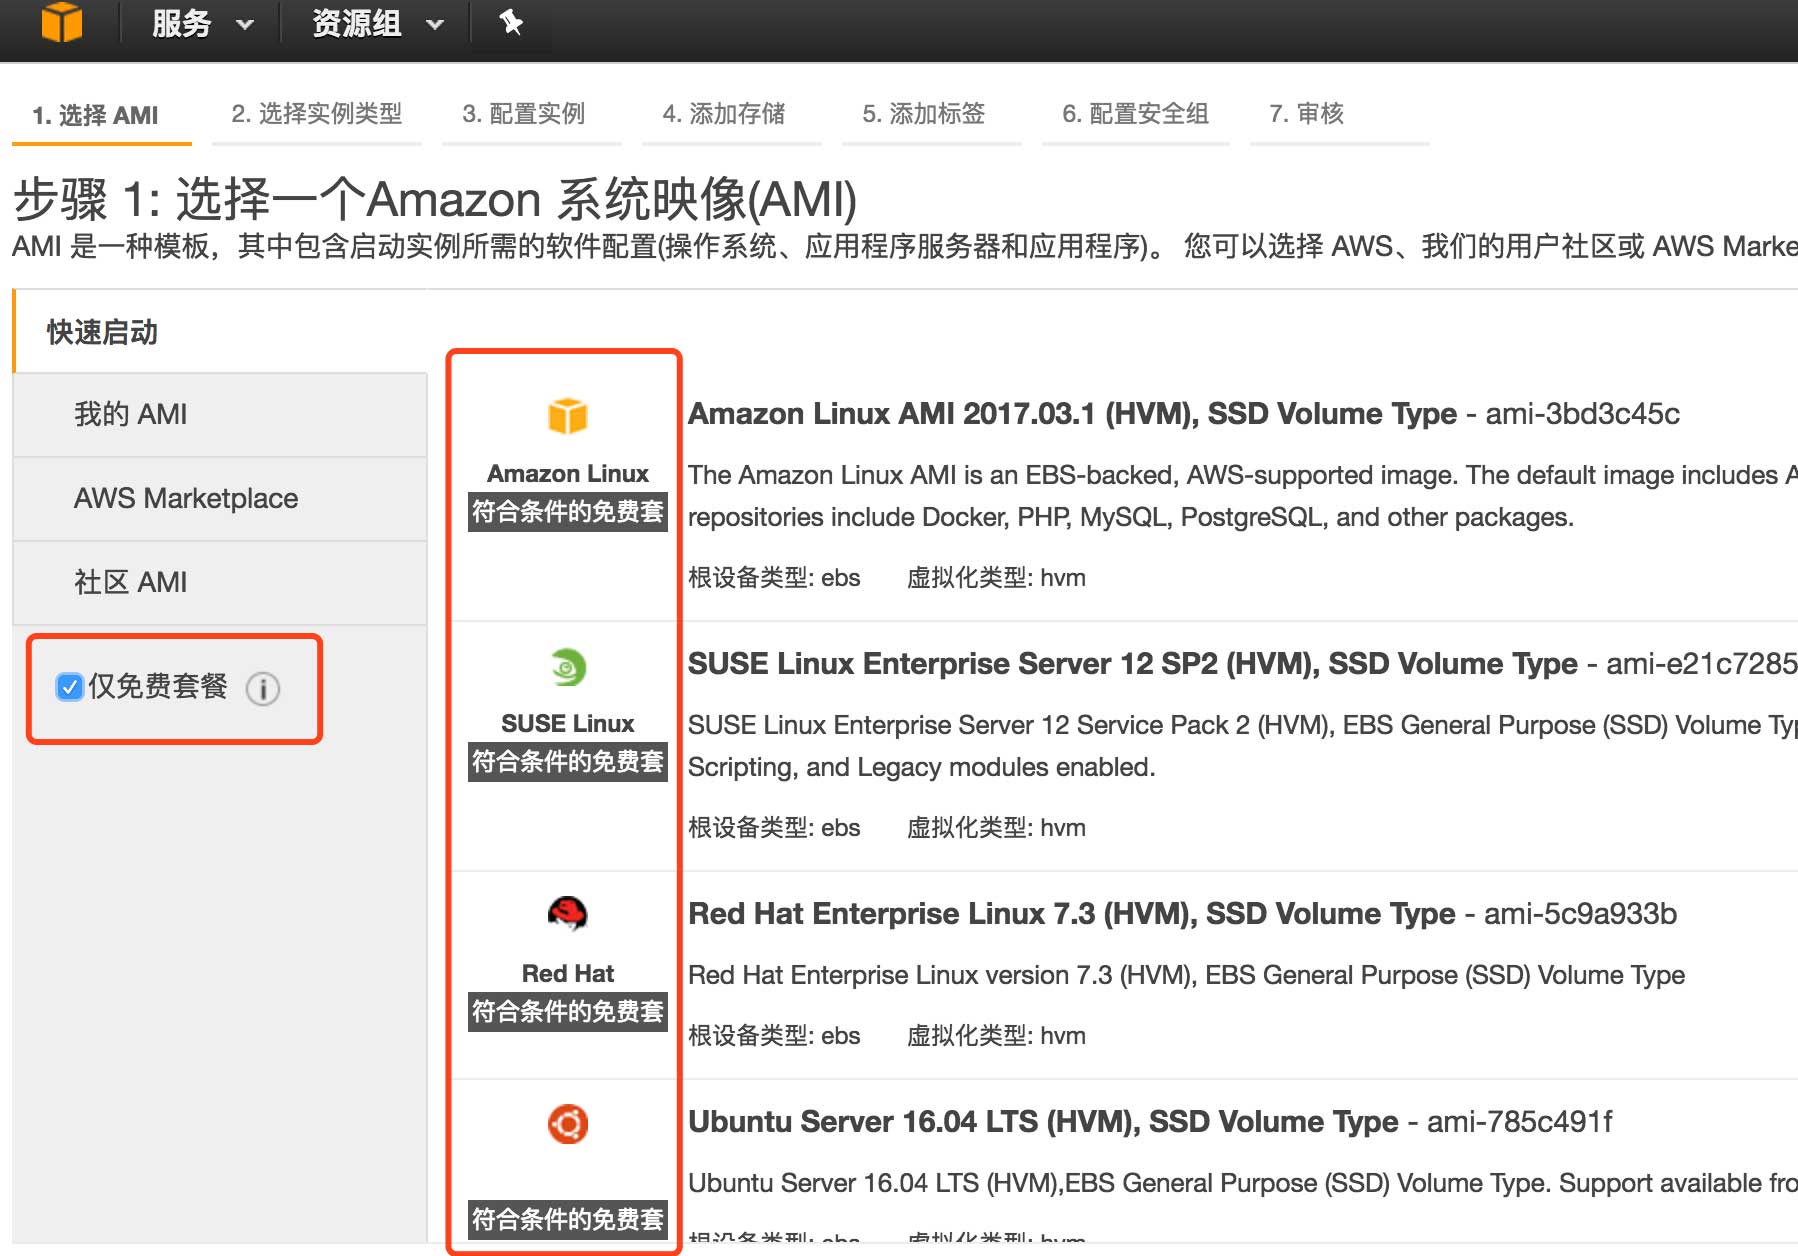Click the 'SUSE Linux' label under logo
This screenshot has width=1798, height=1256.
tap(568, 724)
